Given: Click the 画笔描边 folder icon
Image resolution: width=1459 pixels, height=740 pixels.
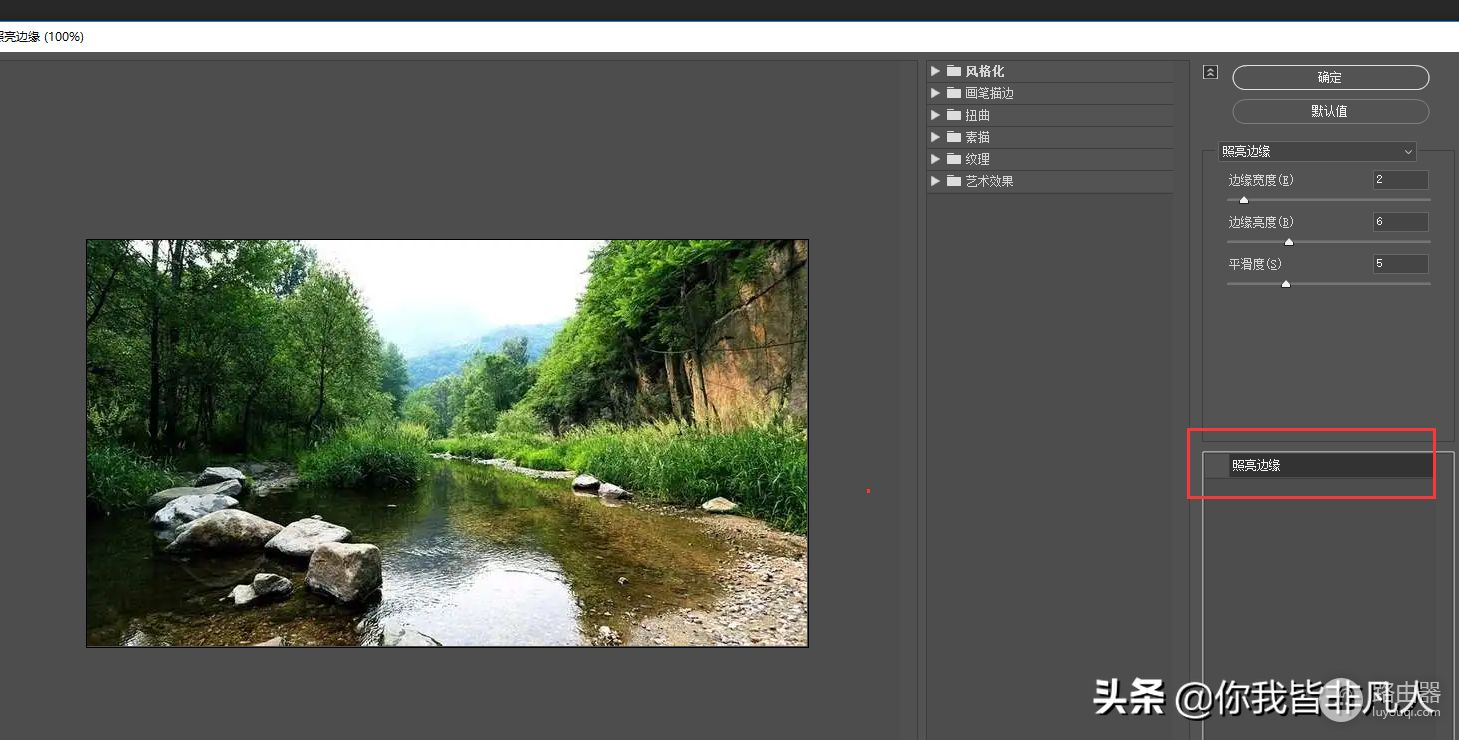Looking at the screenshot, I should click(954, 93).
